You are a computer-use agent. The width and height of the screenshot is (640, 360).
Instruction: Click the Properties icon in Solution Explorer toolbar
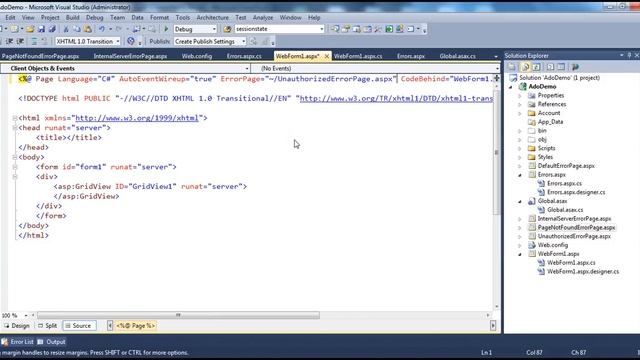512,67
